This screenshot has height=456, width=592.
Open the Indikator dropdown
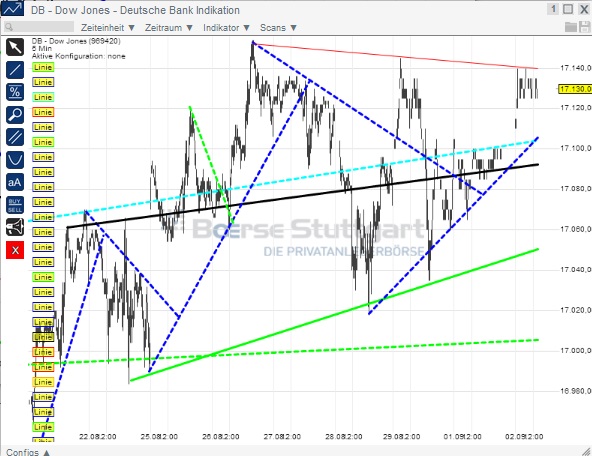pos(227,28)
